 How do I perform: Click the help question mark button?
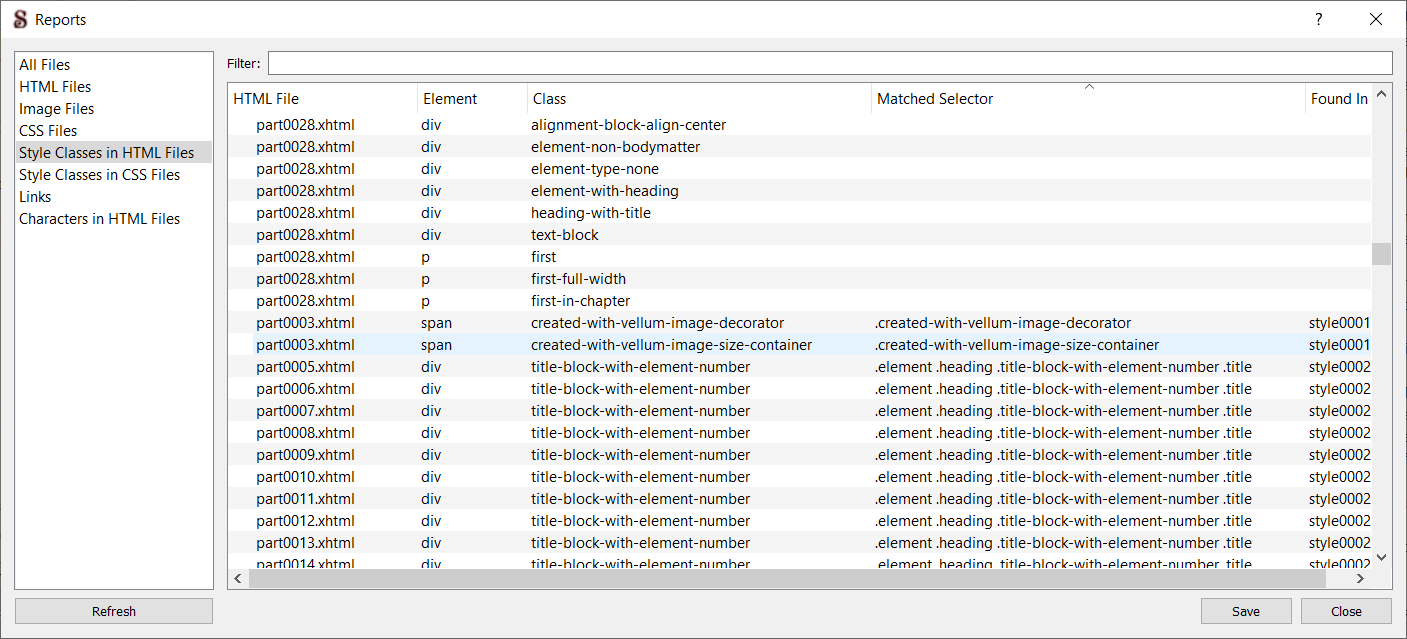click(1319, 19)
